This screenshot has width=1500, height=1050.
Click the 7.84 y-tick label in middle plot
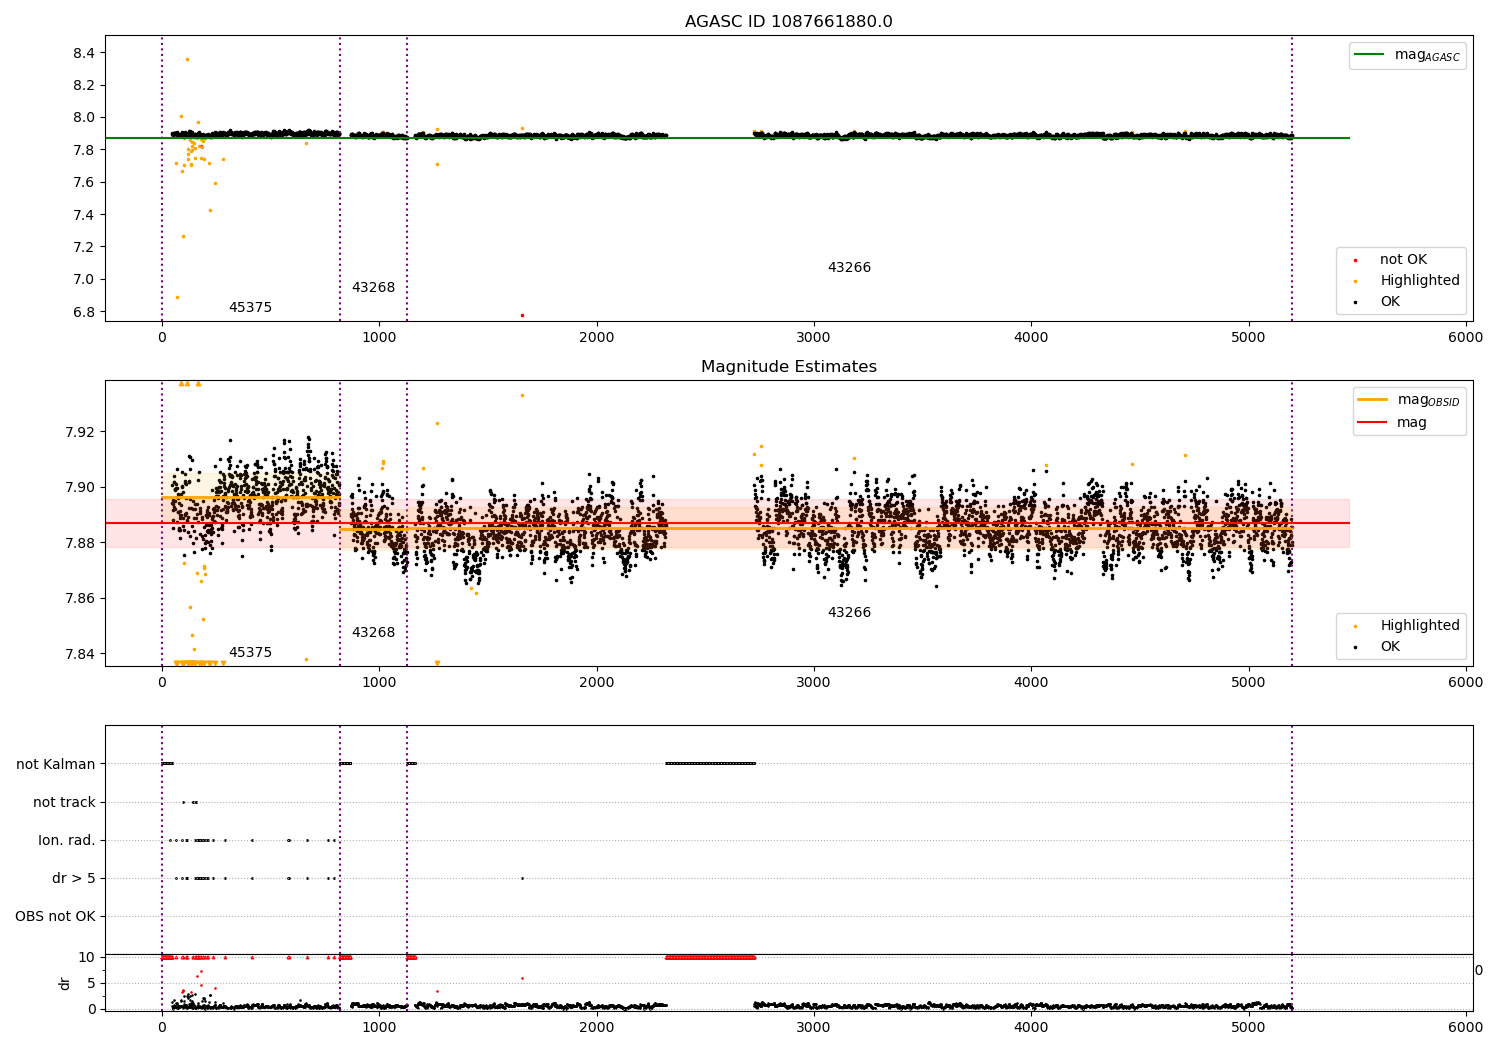(81, 654)
